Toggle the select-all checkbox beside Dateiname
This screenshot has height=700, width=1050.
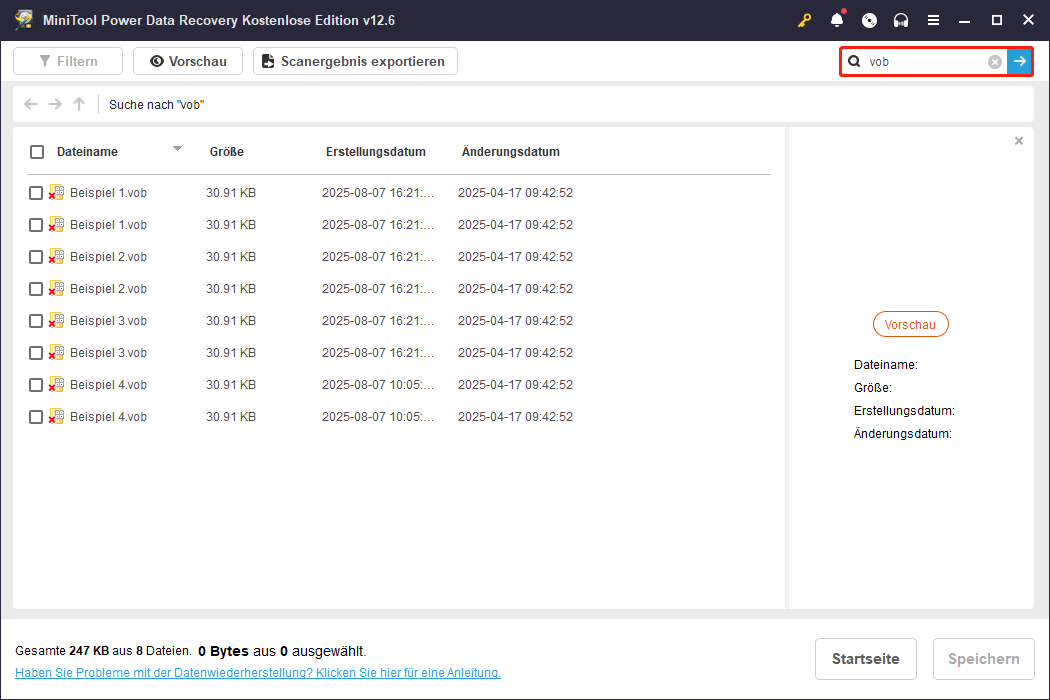(37, 152)
